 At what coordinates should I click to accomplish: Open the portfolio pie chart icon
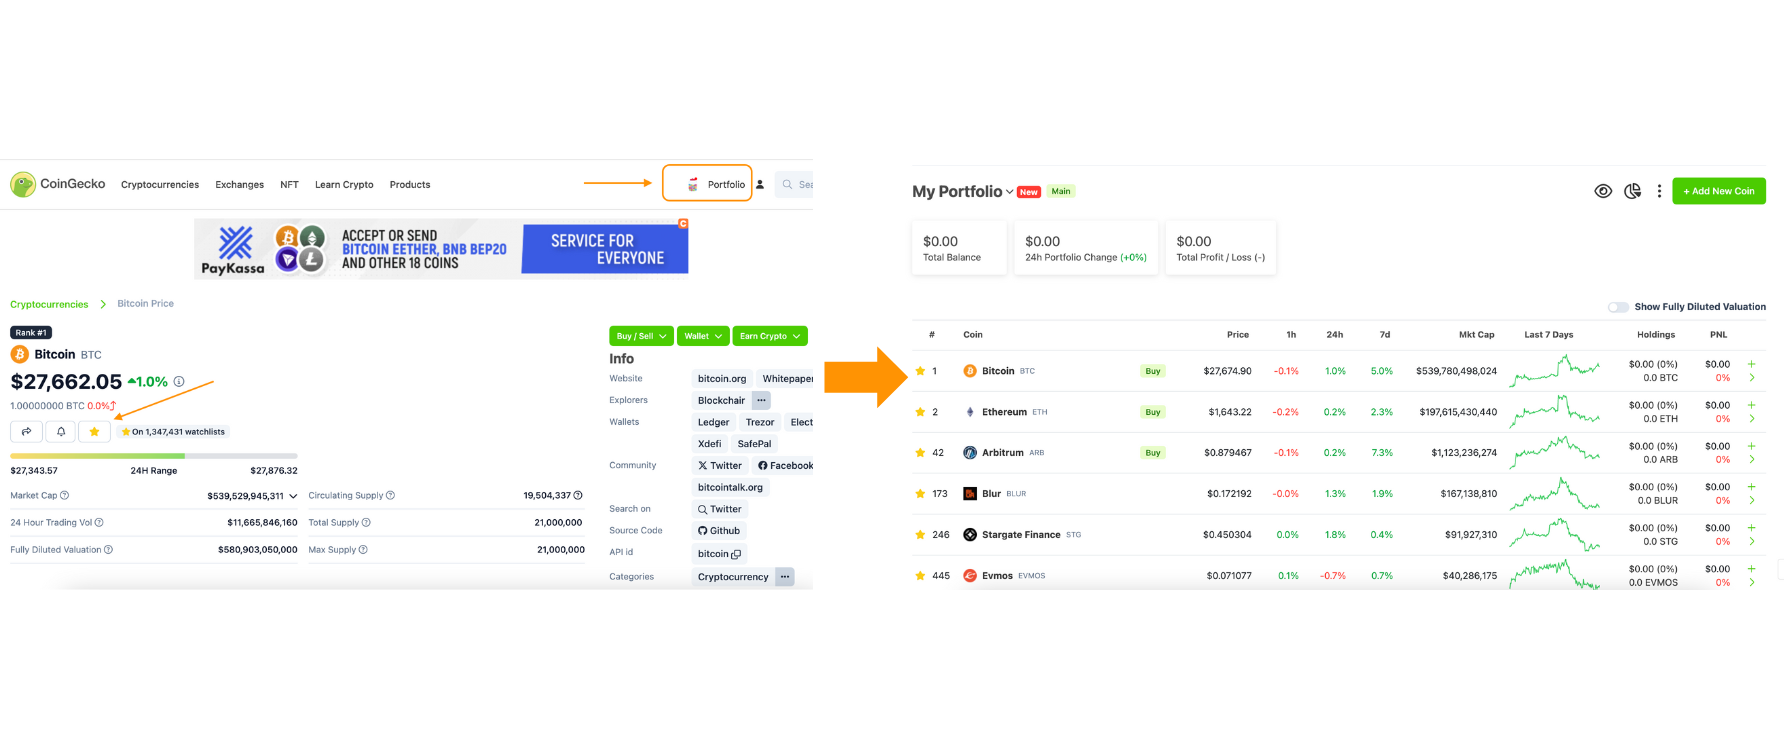click(x=1632, y=191)
